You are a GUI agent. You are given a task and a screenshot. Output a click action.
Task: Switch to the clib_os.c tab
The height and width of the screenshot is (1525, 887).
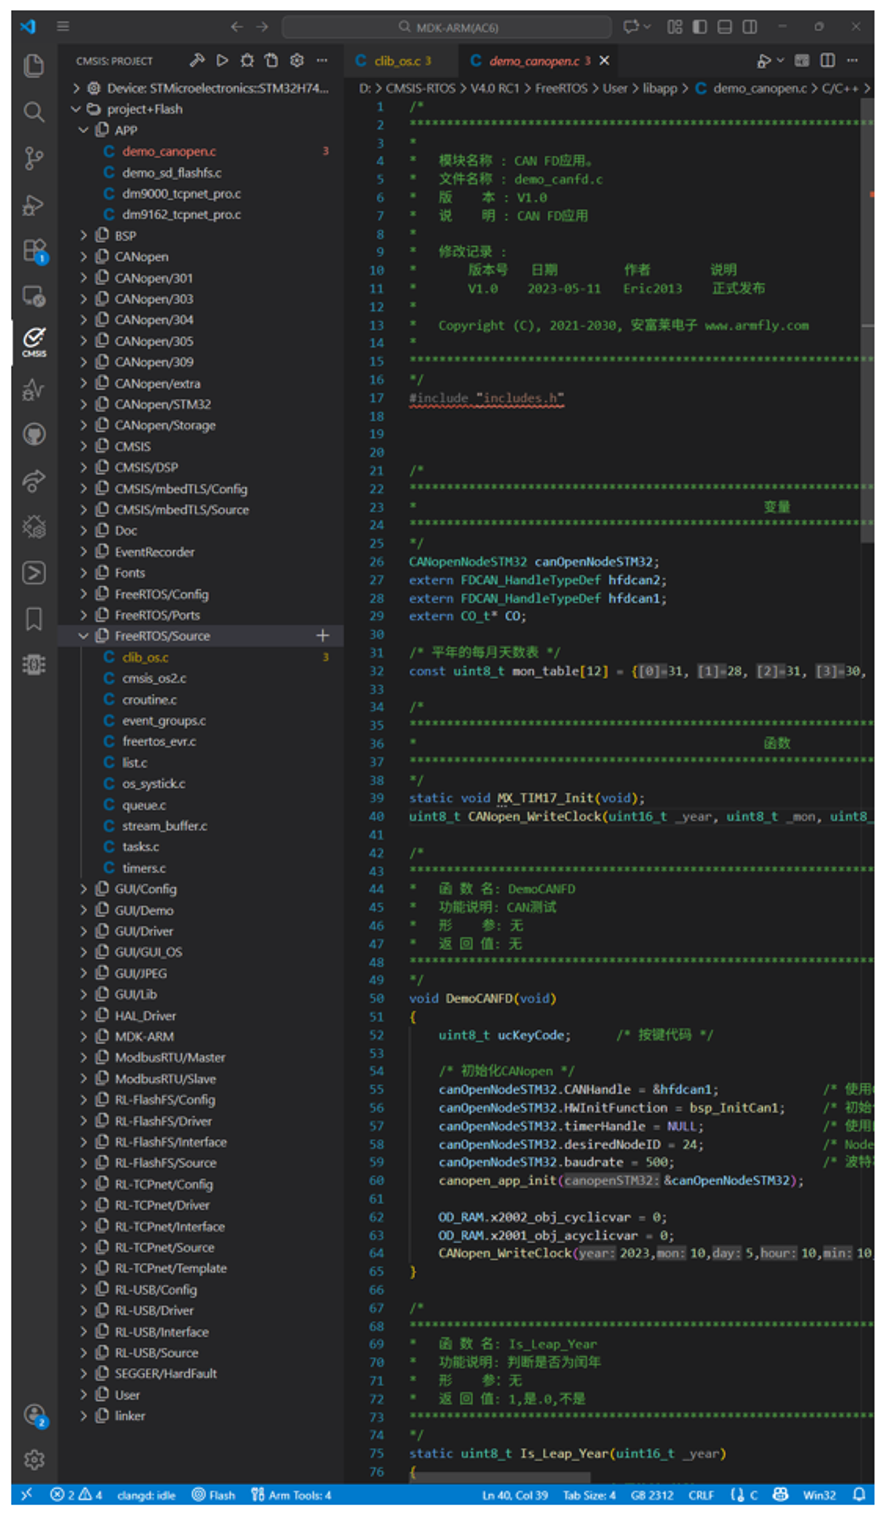pyautogui.click(x=395, y=61)
